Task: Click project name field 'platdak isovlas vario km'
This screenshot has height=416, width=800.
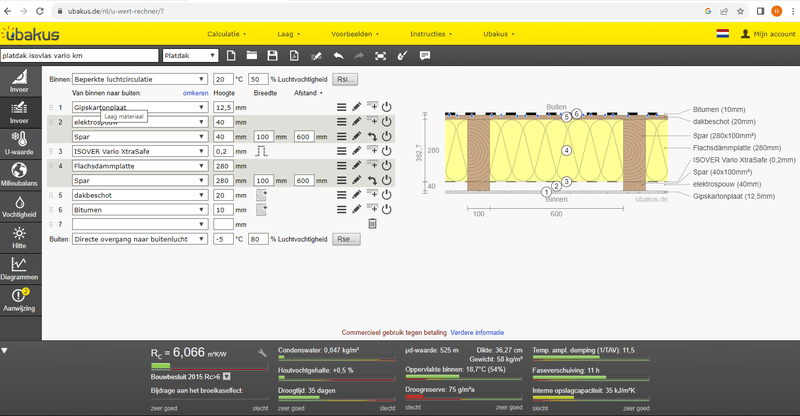Action: pyautogui.click(x=80, y=56)
